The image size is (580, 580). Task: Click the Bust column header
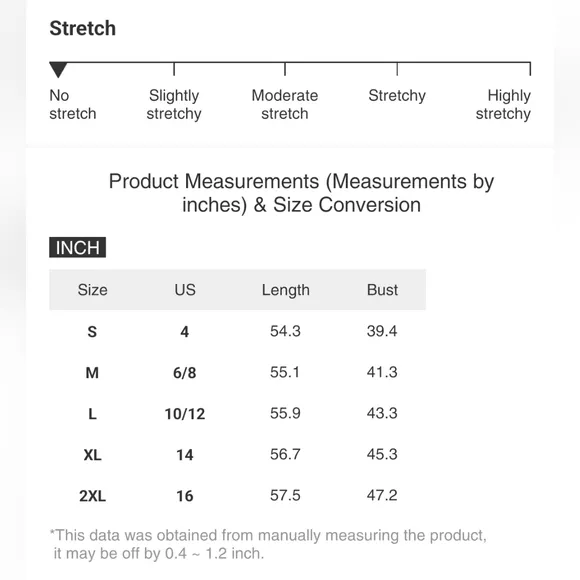[x=382, y=290]
